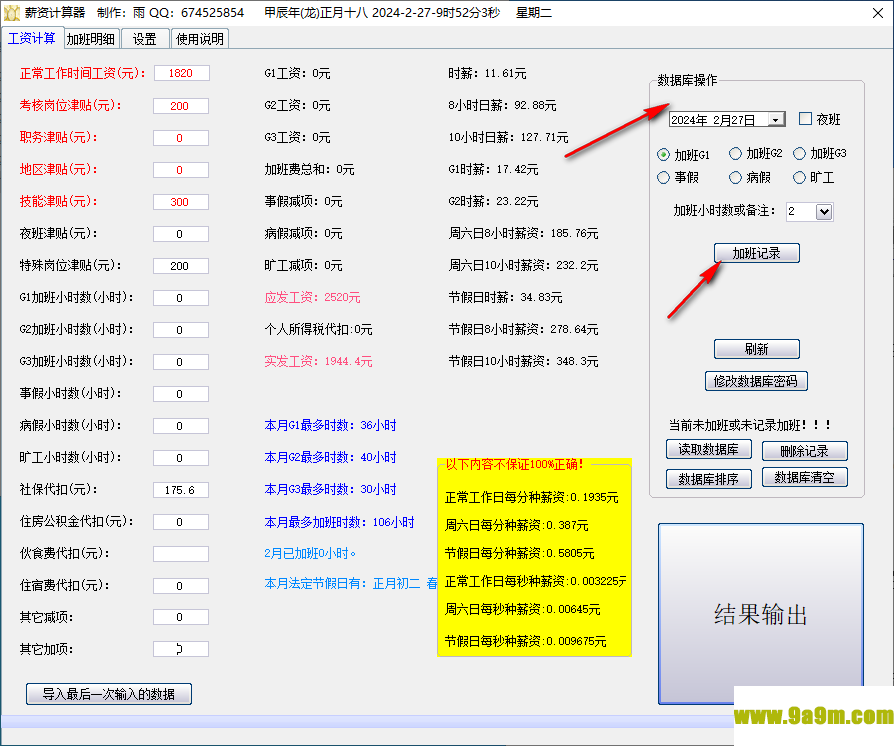Click the 社保代扣 input field
This screenshot has width=894, height=746.
click(181, 490)
